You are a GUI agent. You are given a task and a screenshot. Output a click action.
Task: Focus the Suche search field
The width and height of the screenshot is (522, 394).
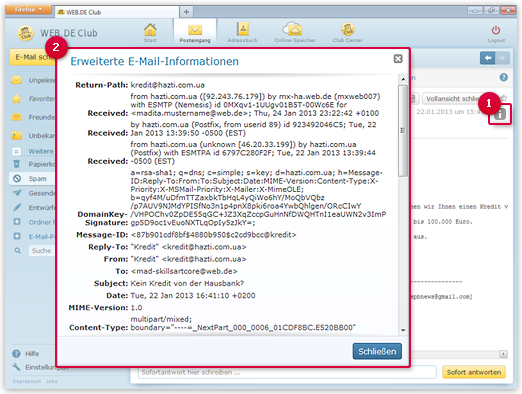[x=42, y=250]
